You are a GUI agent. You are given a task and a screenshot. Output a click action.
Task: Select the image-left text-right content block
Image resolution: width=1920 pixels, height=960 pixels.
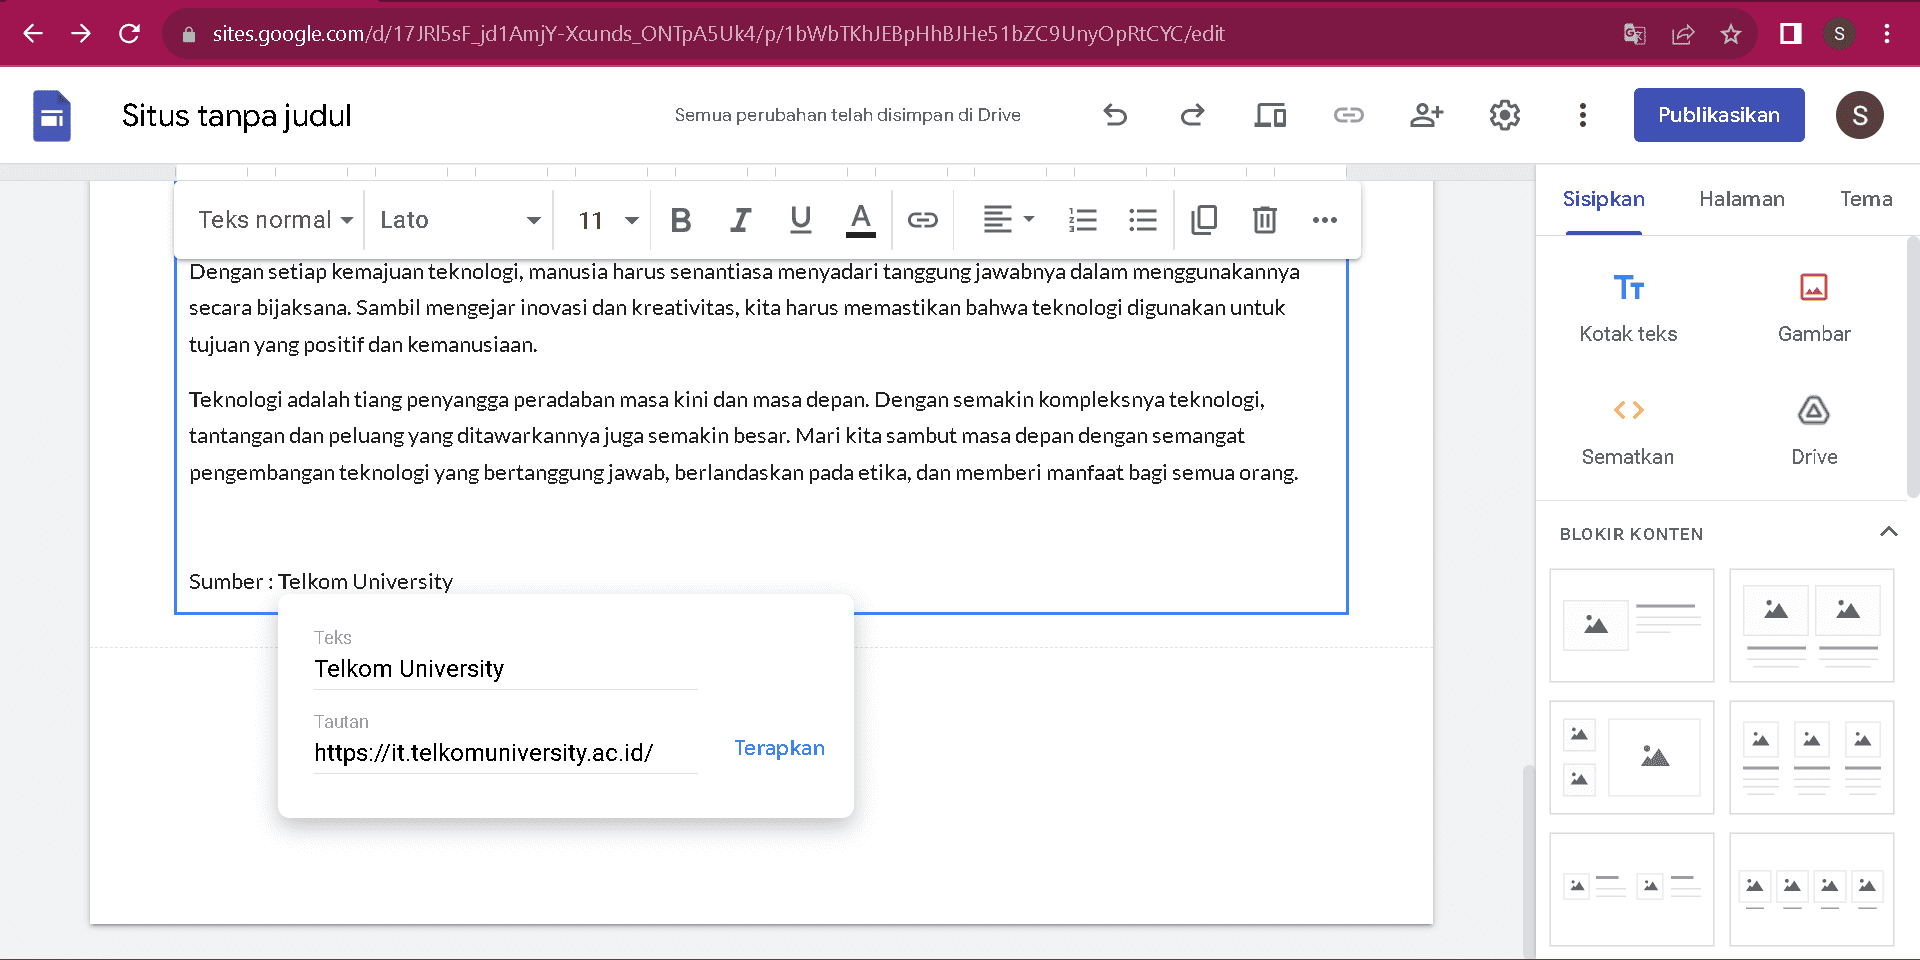[1631, 625]
